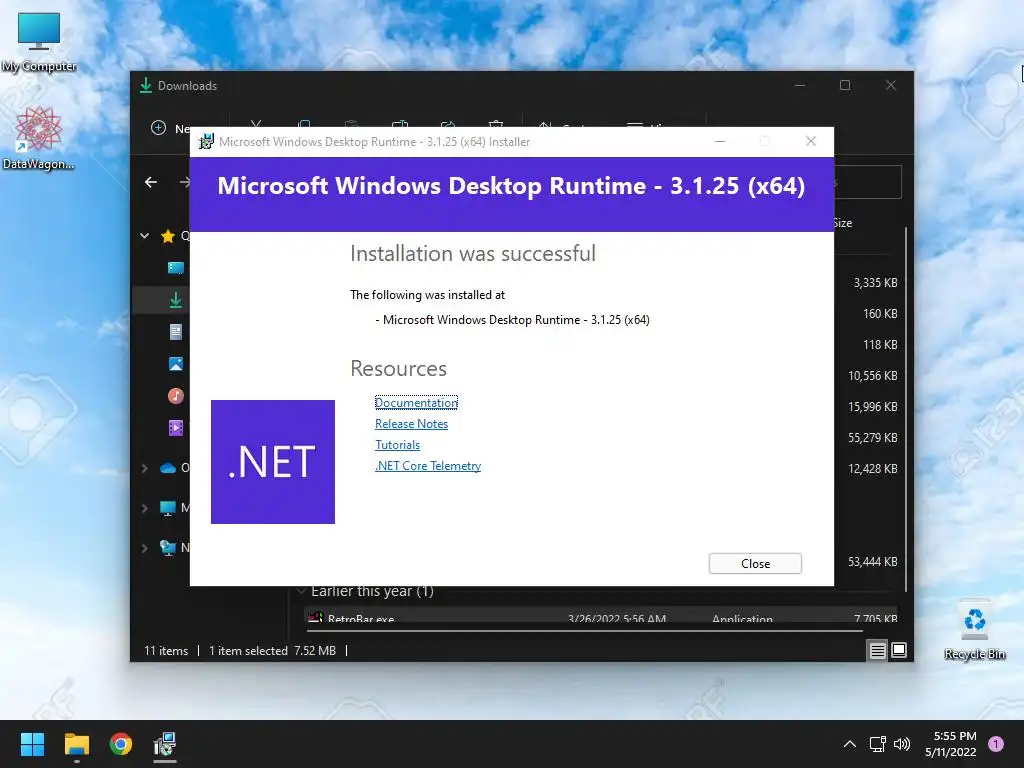The height and width of the screenshot is (768, 1024).
Task: Open the notification badge in taskbar
Action: coord(996,744)
